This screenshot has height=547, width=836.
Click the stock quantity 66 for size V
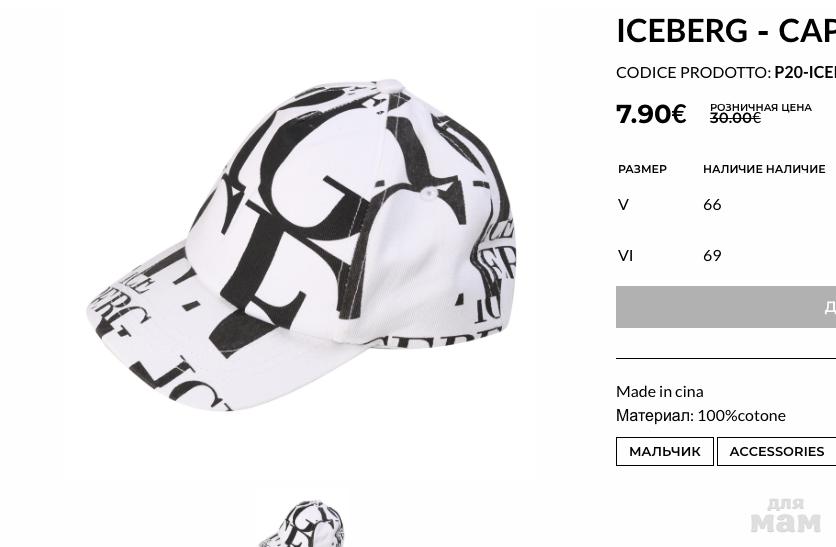712,205
